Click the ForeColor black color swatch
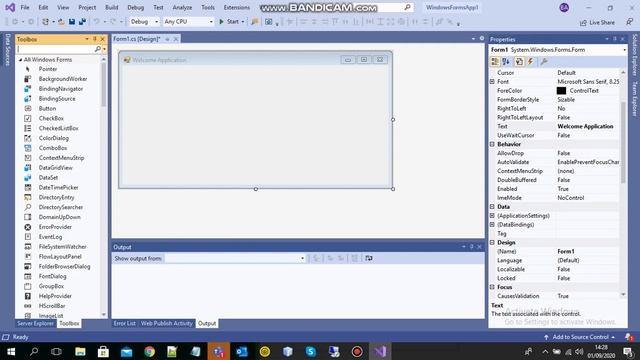640x360 pixels. point(561,91)
